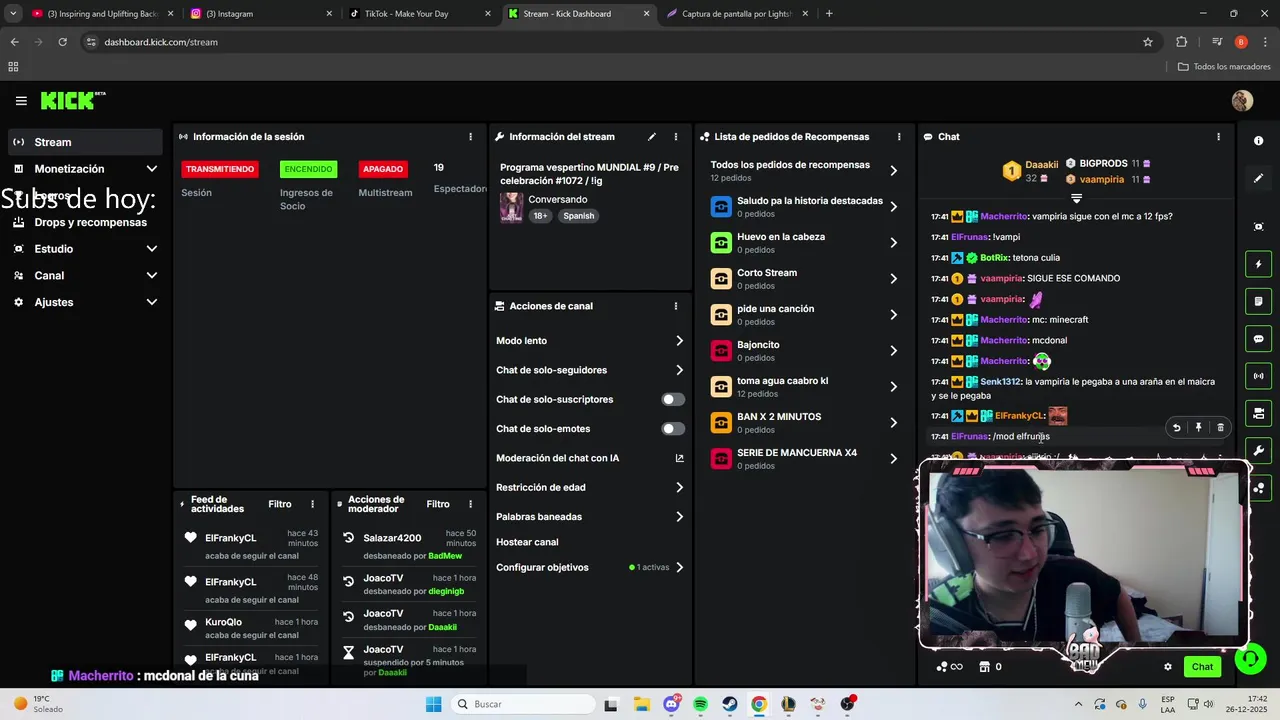Image resolution: width=1280 pixels, height=720 pixels.
Task: Switch to the Instagram browser tab
Action: click(260, 14)
